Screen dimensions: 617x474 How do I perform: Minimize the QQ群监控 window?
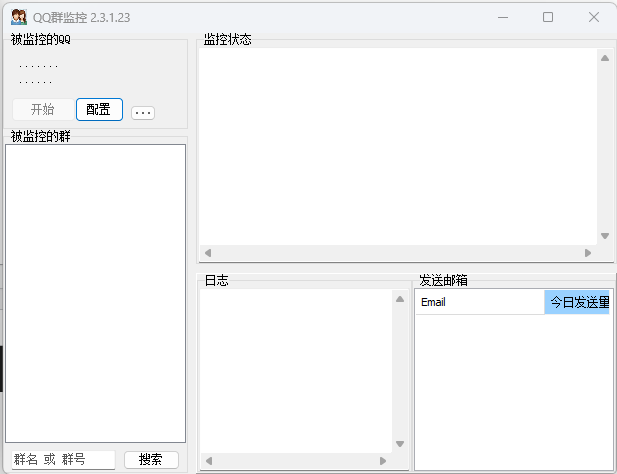click(501, 17)
